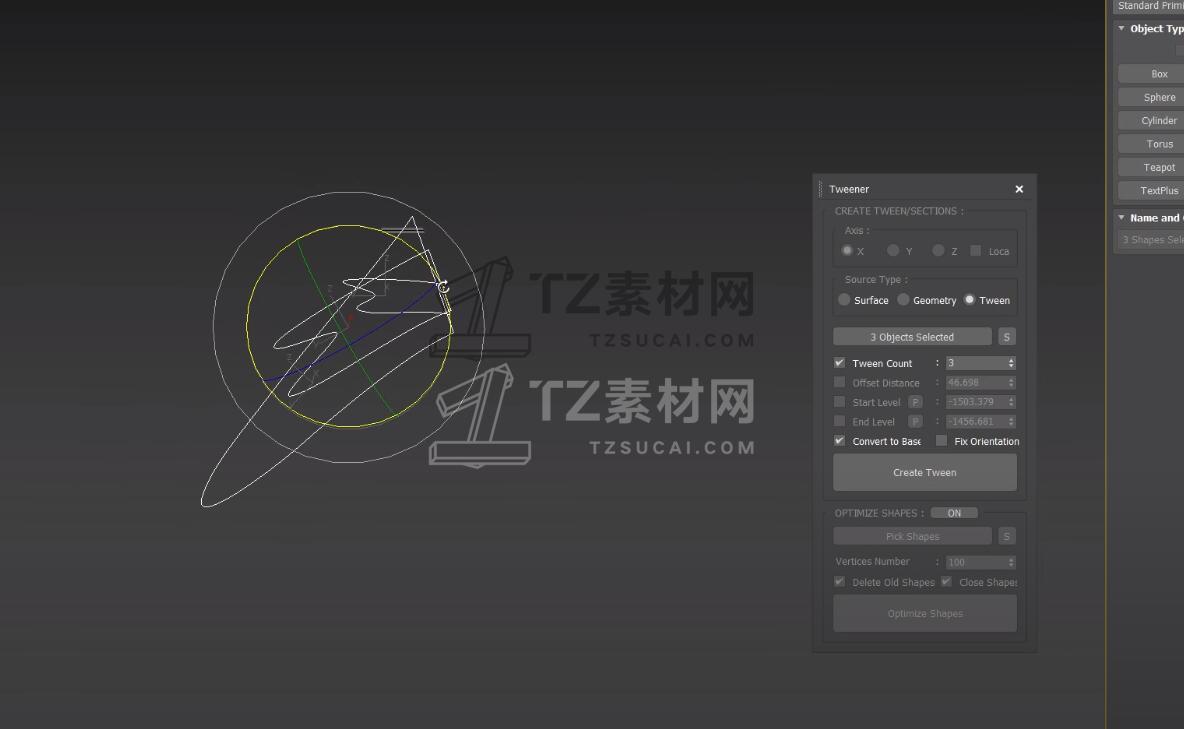Enable the Fix Orientation checkbox
The height and width of the screenshot is (729, 1184).
(941, 440)
